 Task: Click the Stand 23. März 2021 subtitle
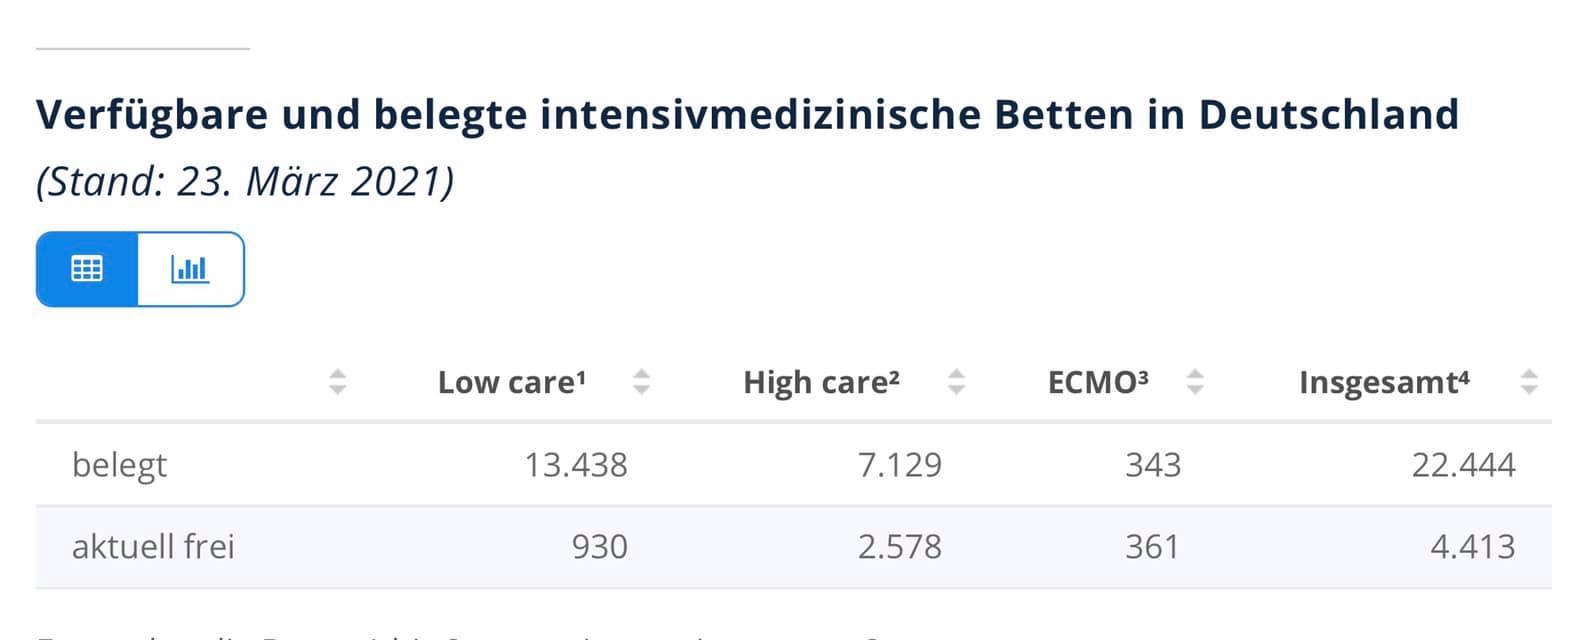tap(245, 182)
